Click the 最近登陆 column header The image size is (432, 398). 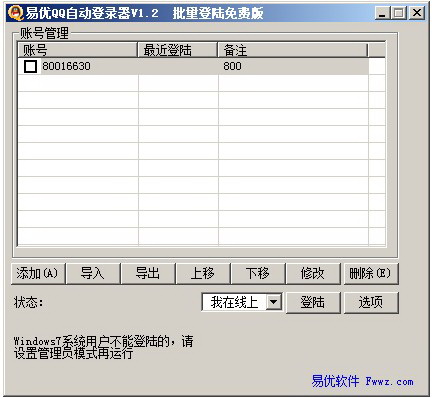coord(178,50)
